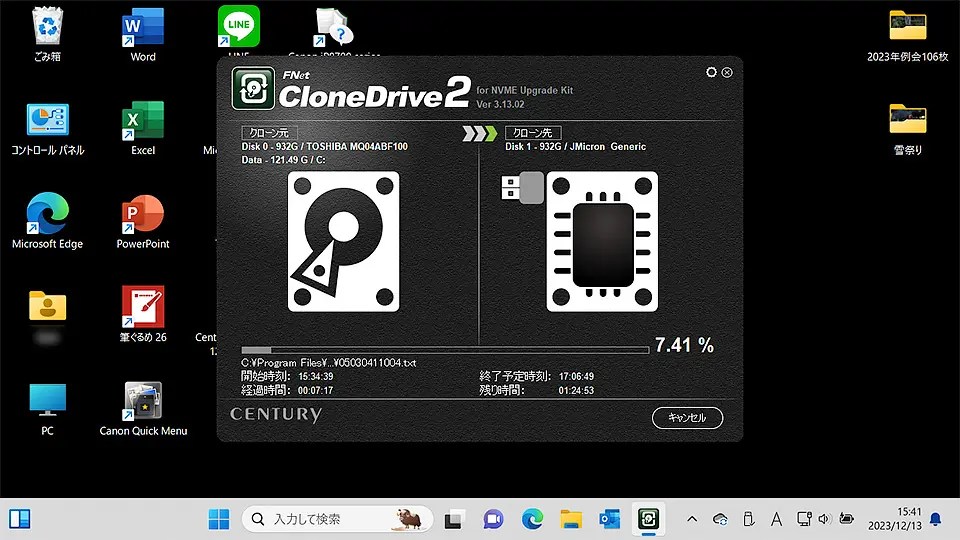Open the CloneDrive2 settings gear icon
Screen dimensions: 960x540
pyautogui.click(x=711, y=72)
